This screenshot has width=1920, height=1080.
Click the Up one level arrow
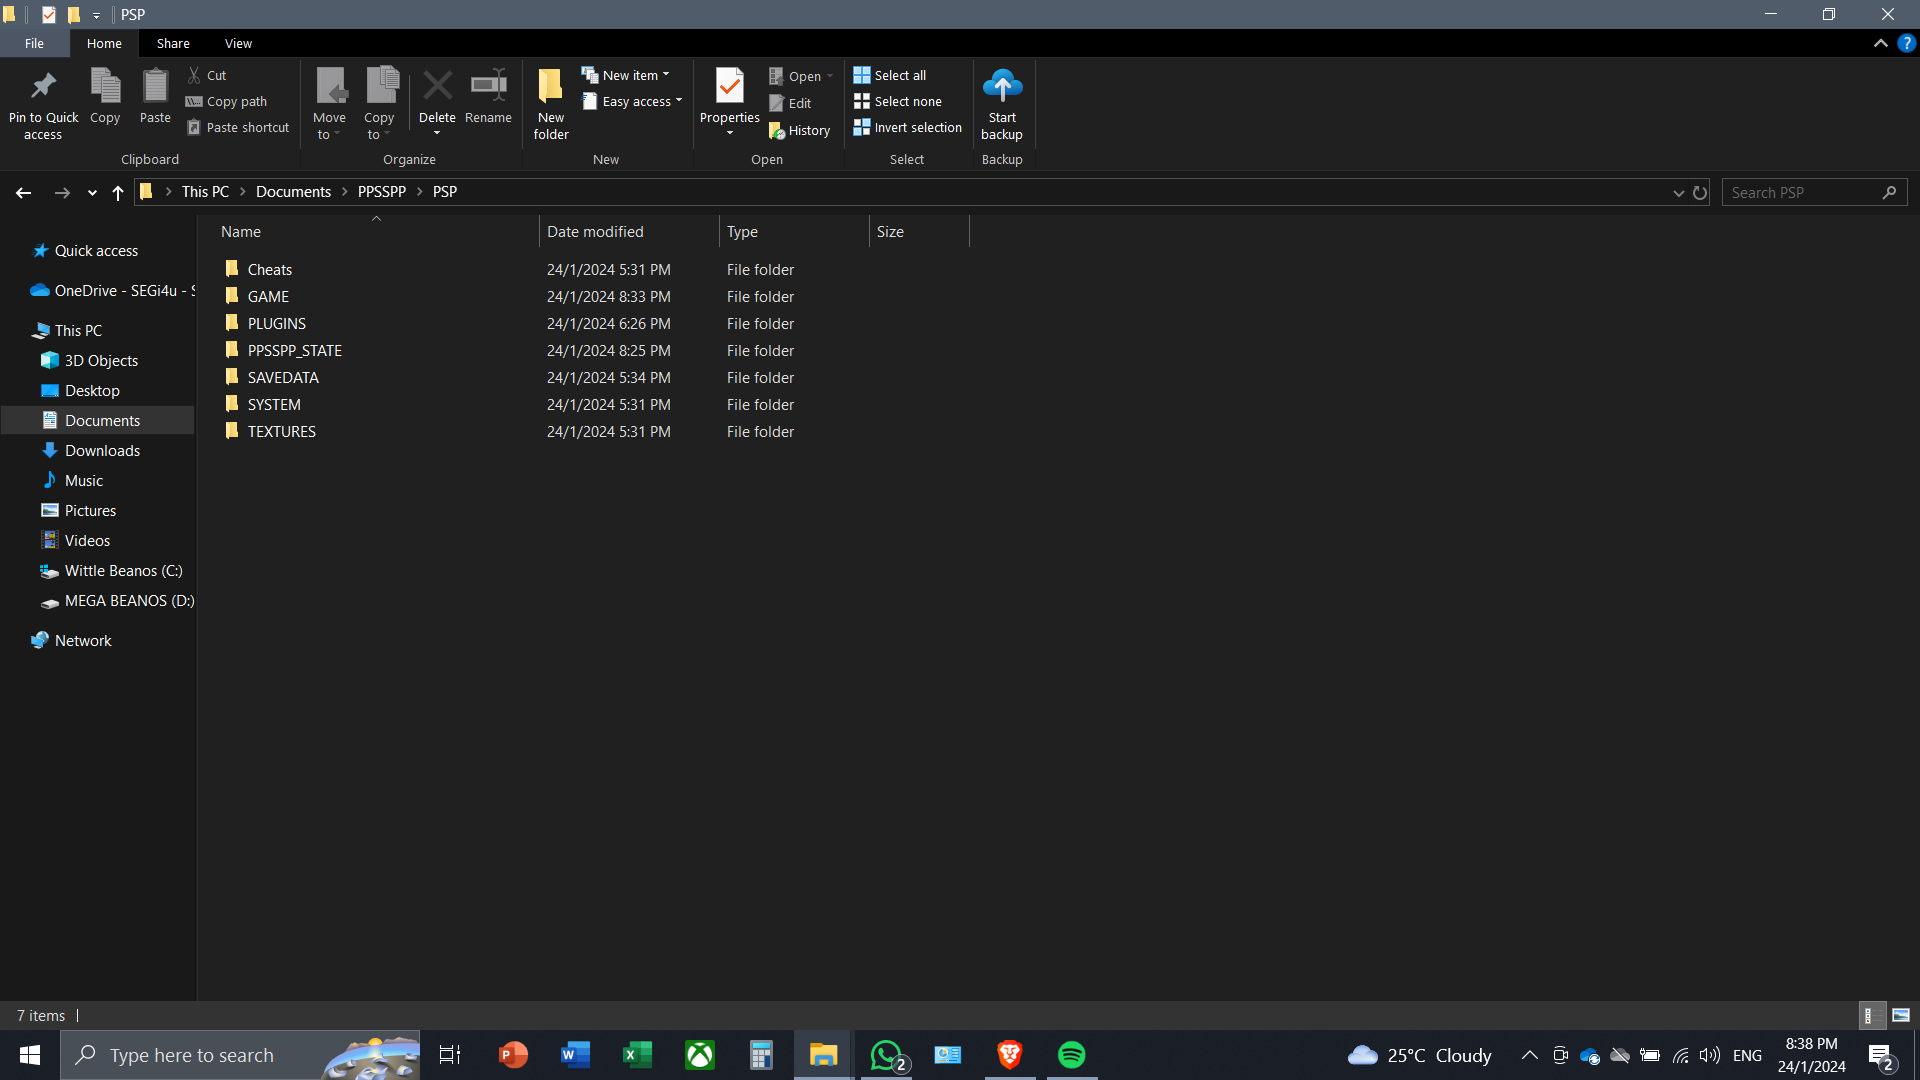click(118, 192)
